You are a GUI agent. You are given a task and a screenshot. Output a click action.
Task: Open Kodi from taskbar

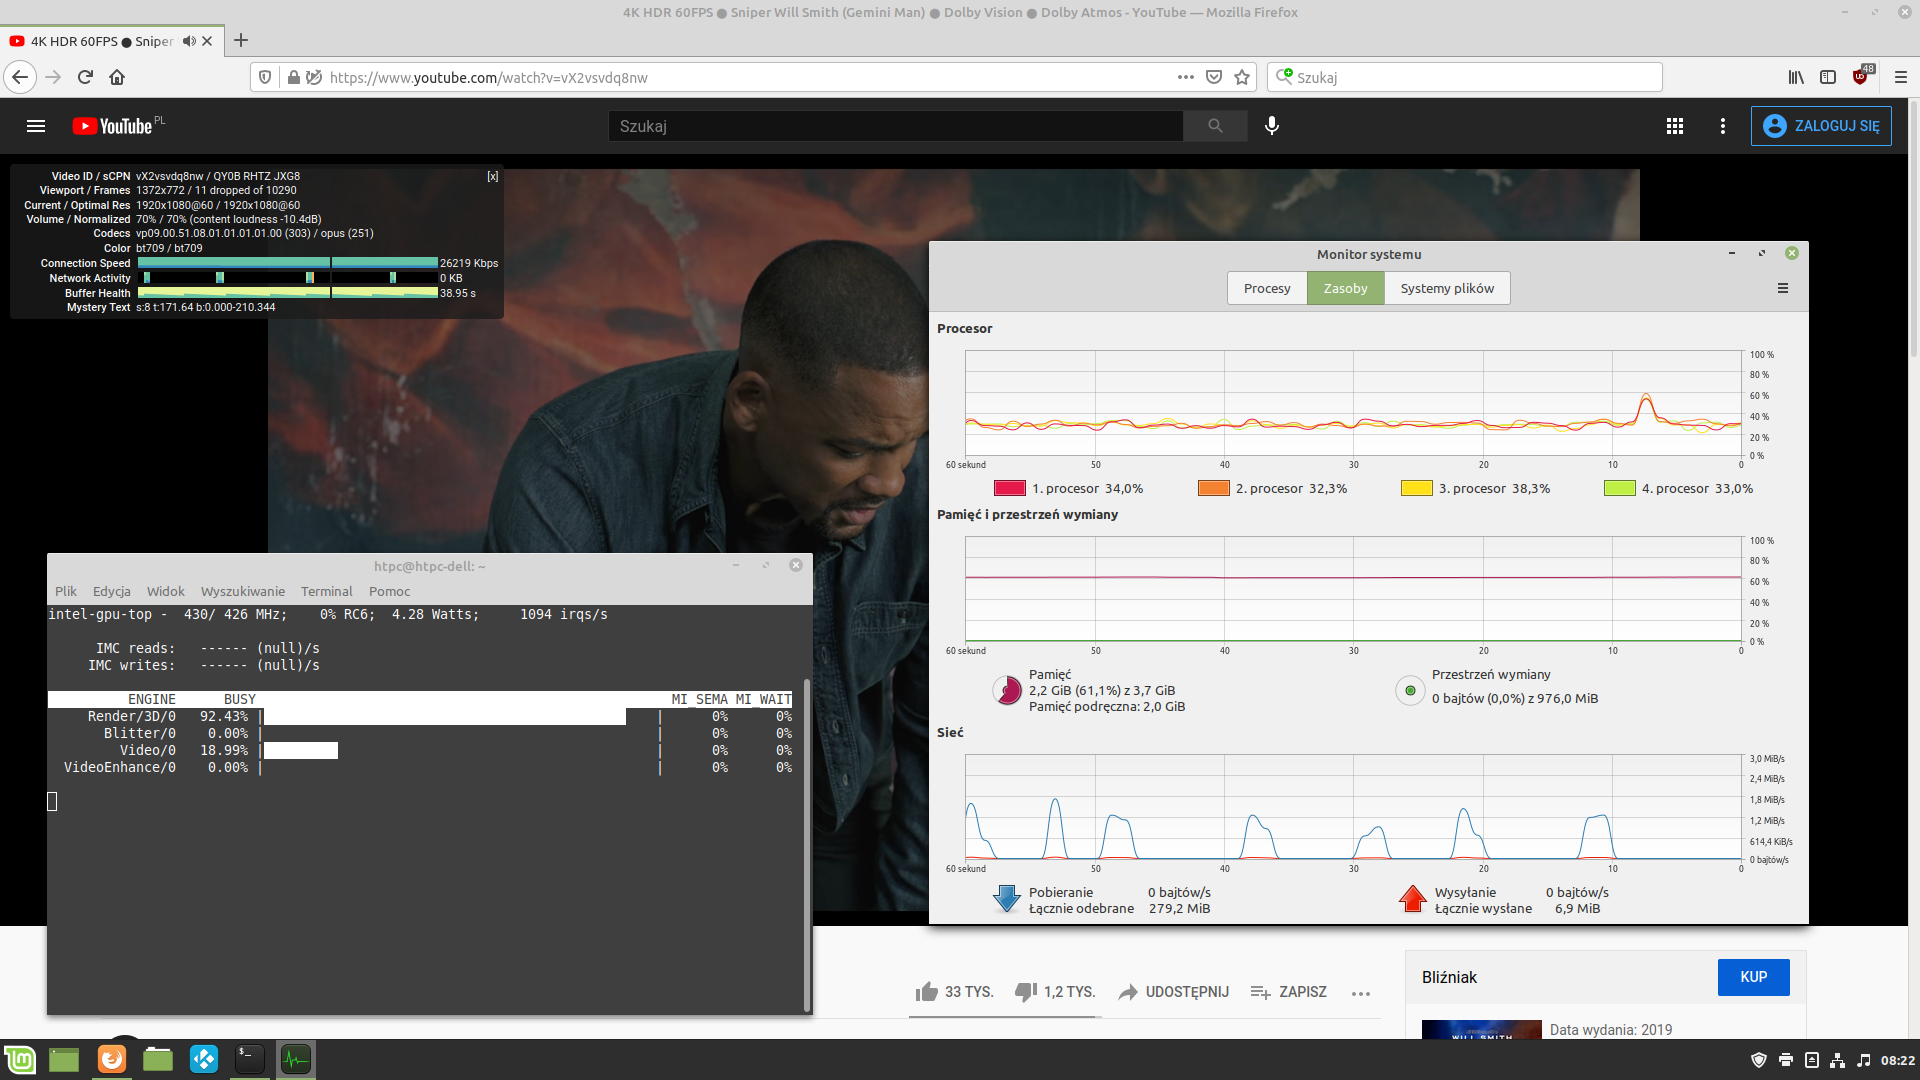click(x=204, y=1059)
